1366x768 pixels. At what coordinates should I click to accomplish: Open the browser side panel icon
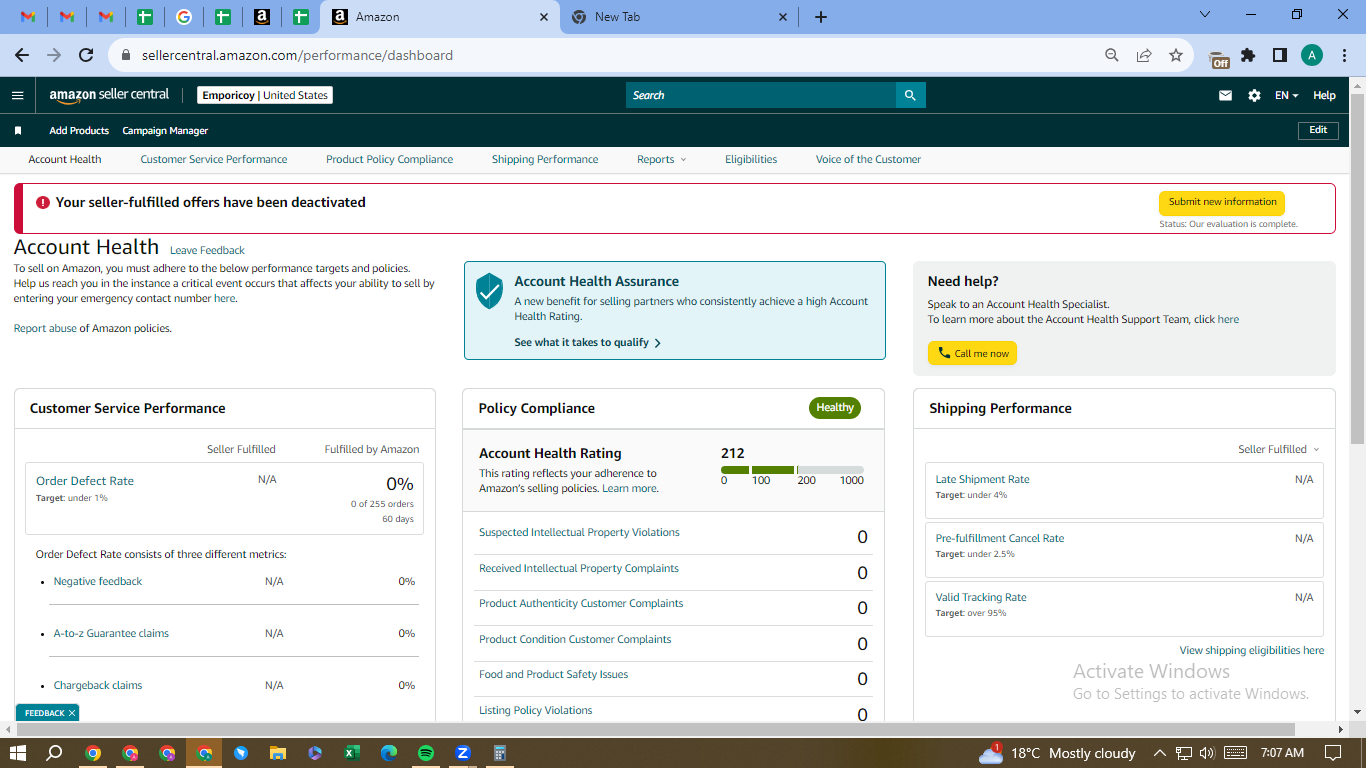1280,56
